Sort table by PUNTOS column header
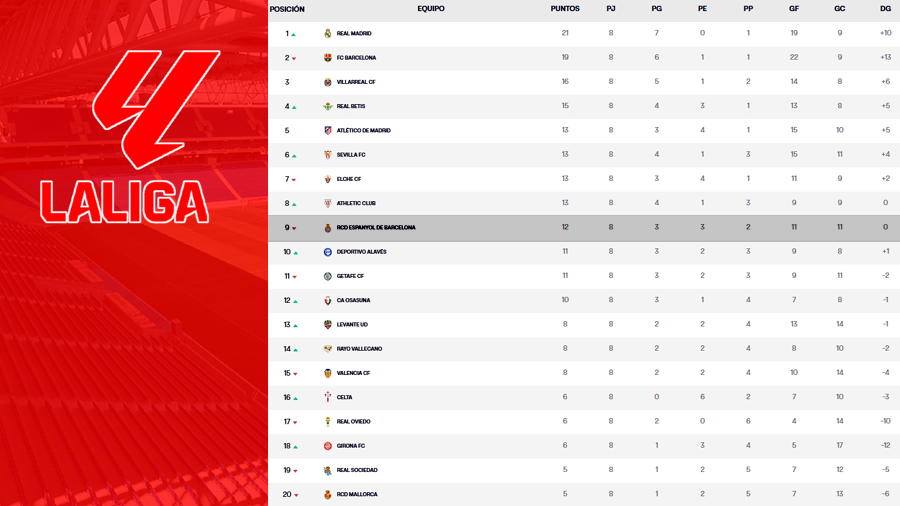Viewport: 900px width, 506px height. 565,9
